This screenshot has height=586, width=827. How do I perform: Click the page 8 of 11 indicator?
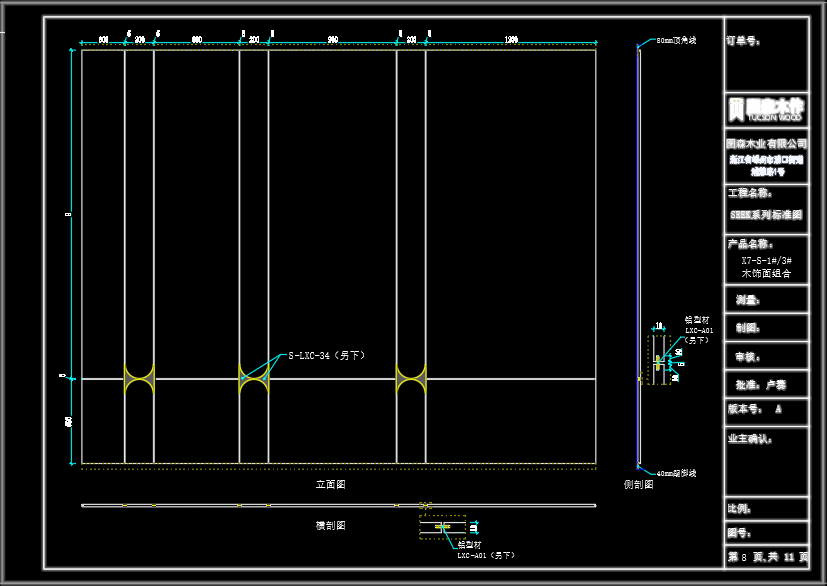[x=766, y=557]
